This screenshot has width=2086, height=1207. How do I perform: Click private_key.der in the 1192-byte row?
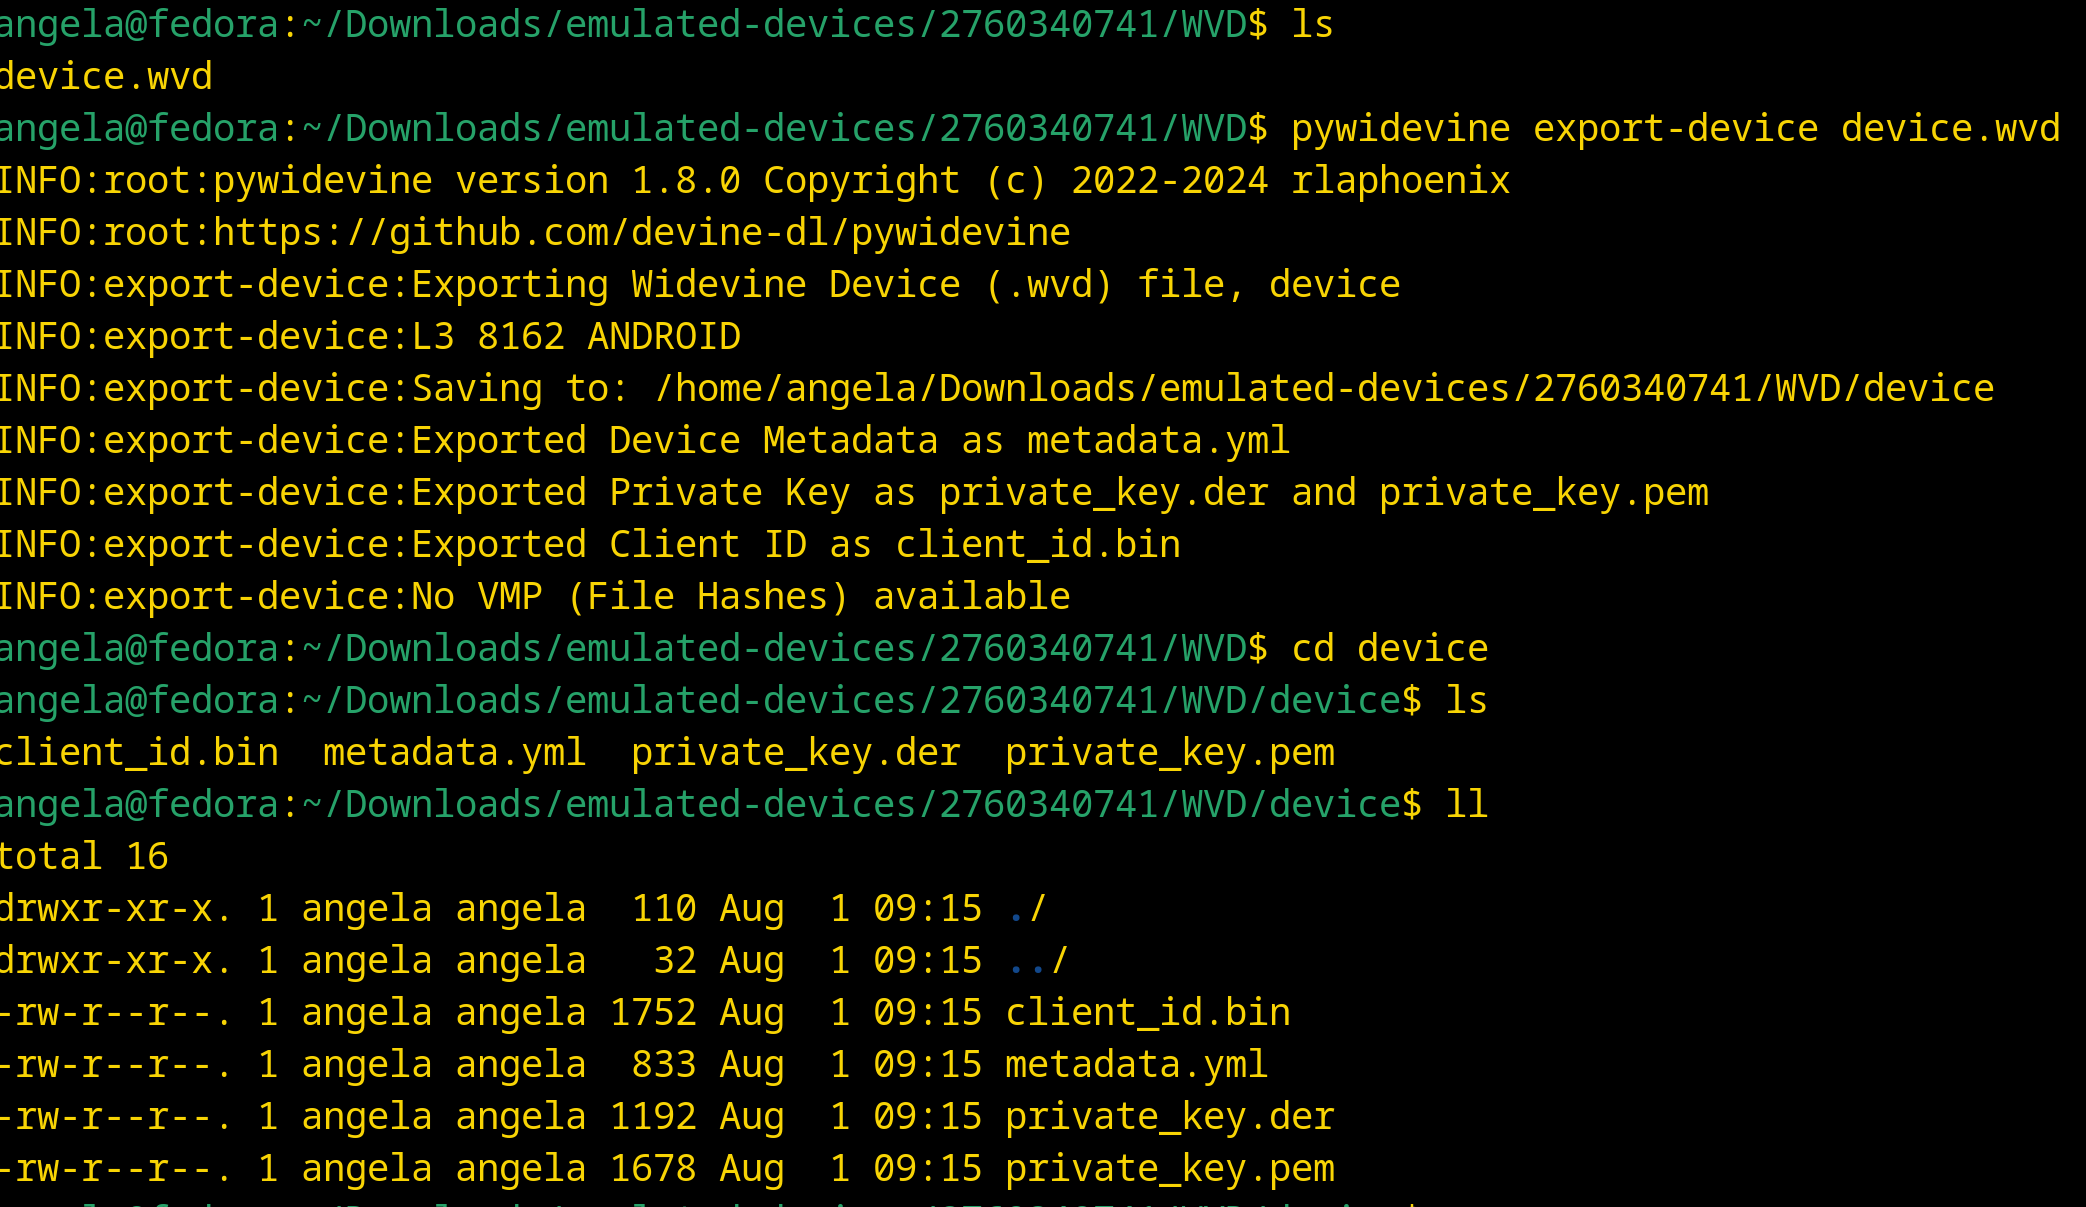click(1169, 1117)
